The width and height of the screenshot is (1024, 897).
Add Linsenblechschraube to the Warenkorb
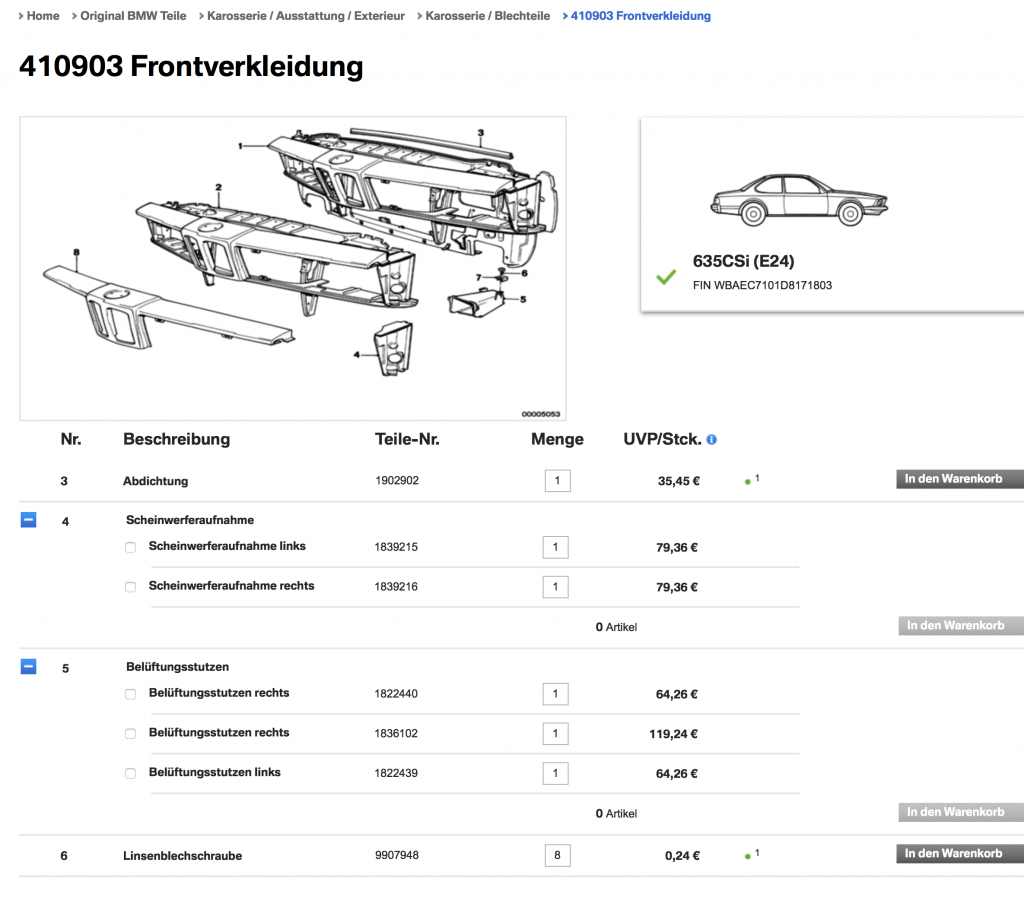[958, 854]
